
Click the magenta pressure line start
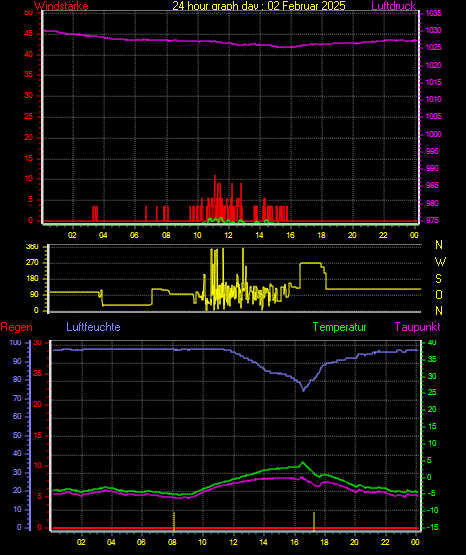pyautogui.click(x=46, y=31)
